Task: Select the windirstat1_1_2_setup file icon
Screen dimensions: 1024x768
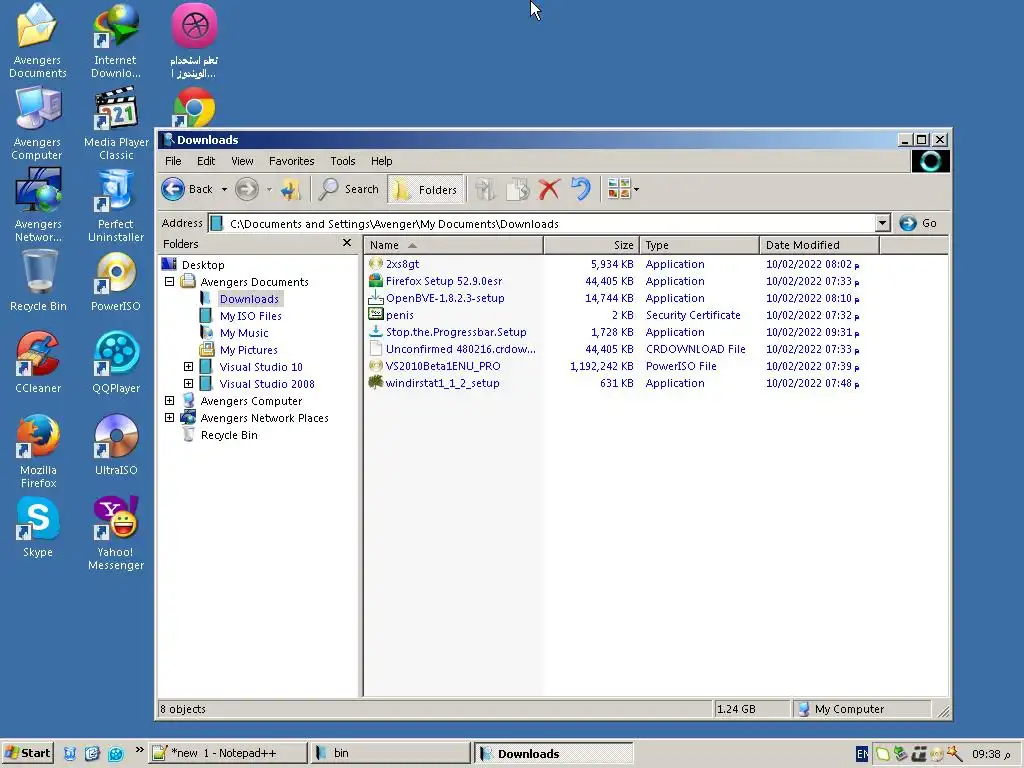Action: (x=376, y=383)
